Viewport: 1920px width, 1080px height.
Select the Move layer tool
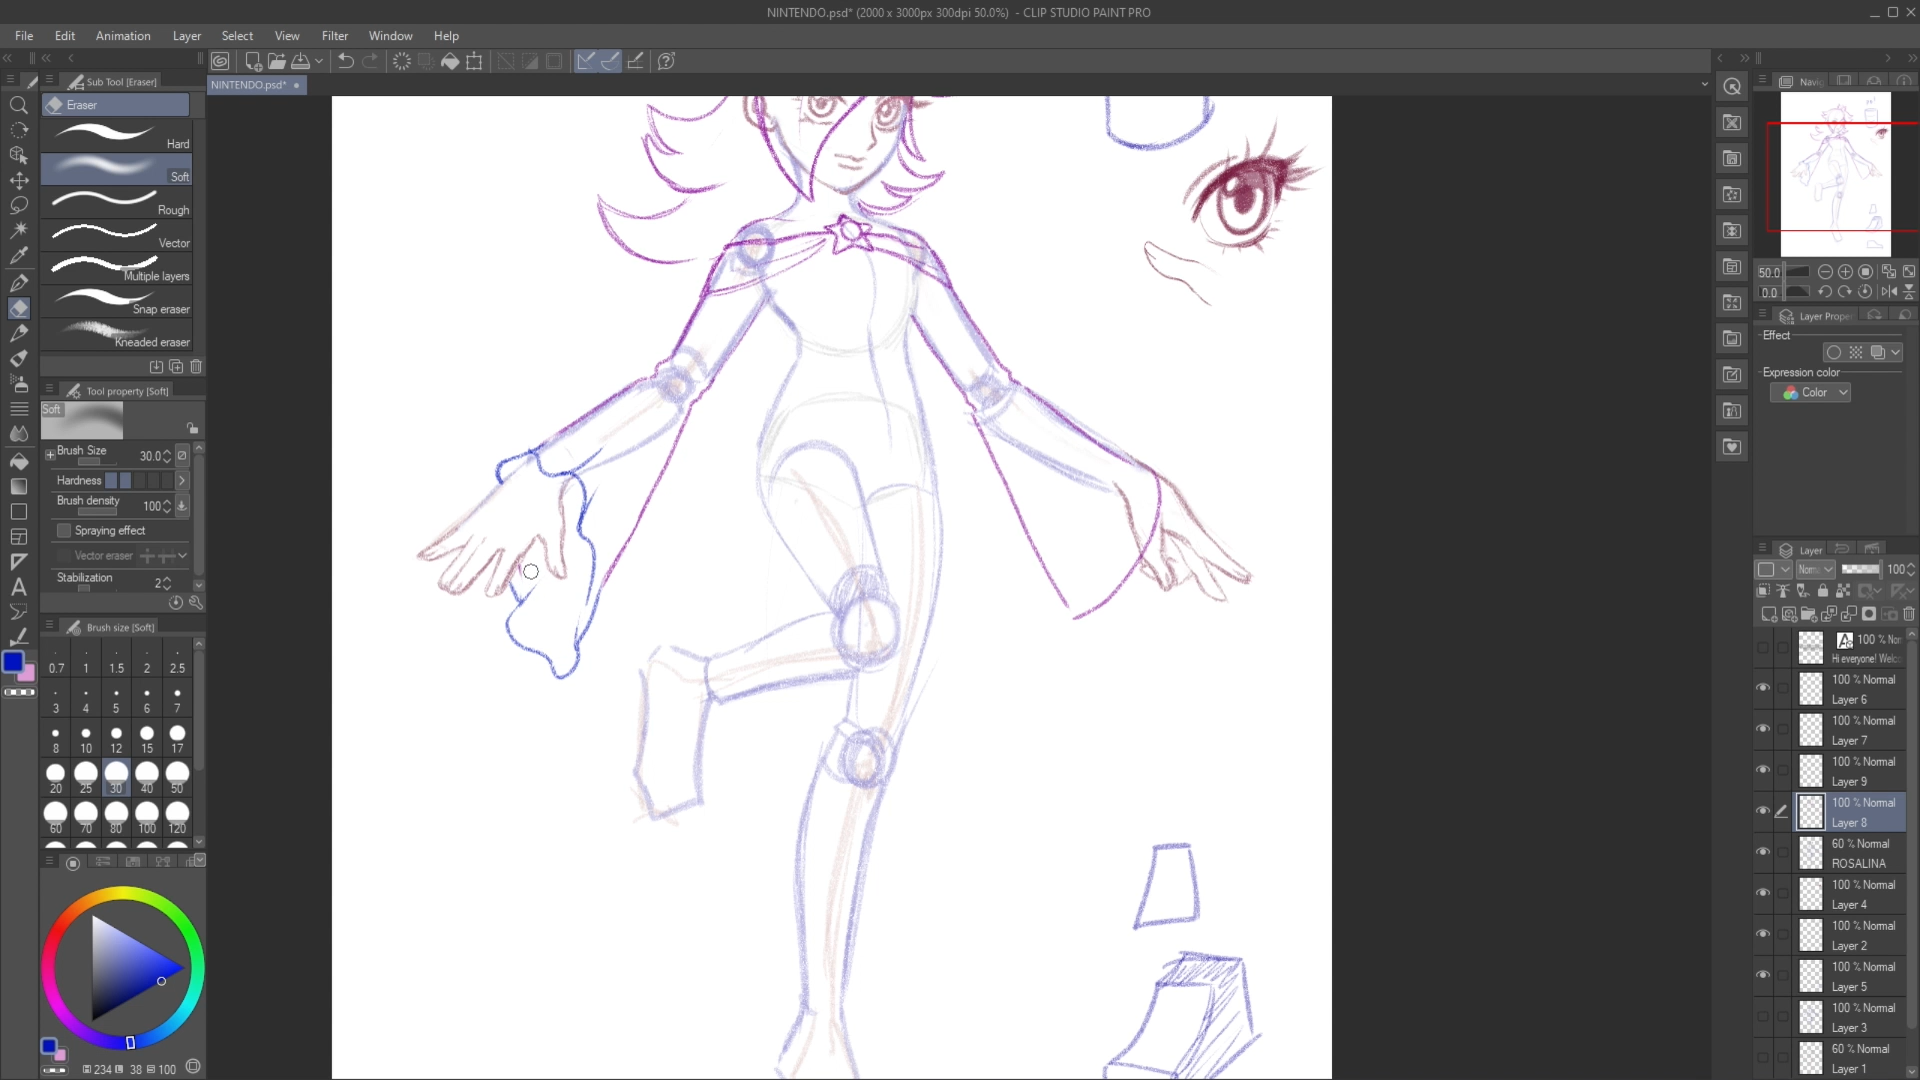(18, 180)
